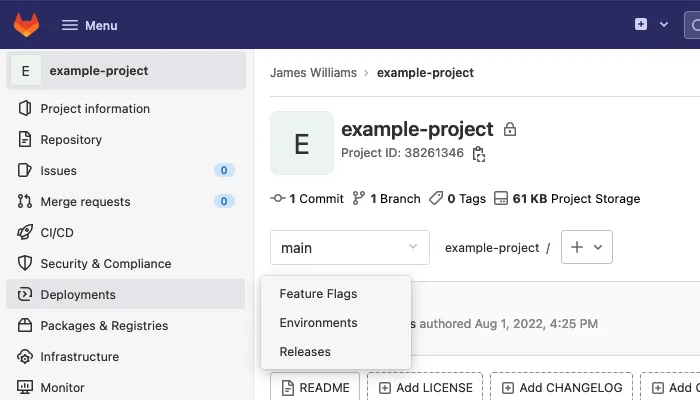Click the Add LICENSE button

click(x=424, y=387)
